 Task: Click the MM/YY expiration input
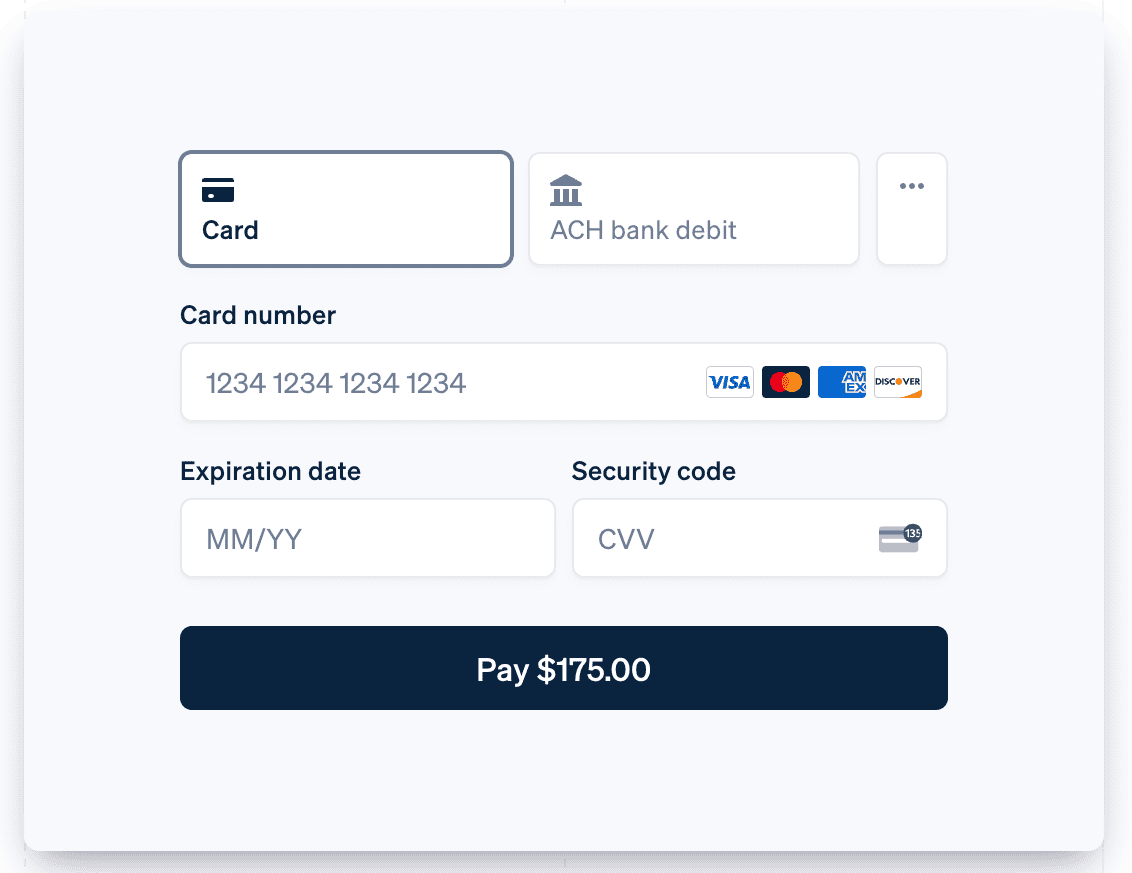[x=367, y=537]
